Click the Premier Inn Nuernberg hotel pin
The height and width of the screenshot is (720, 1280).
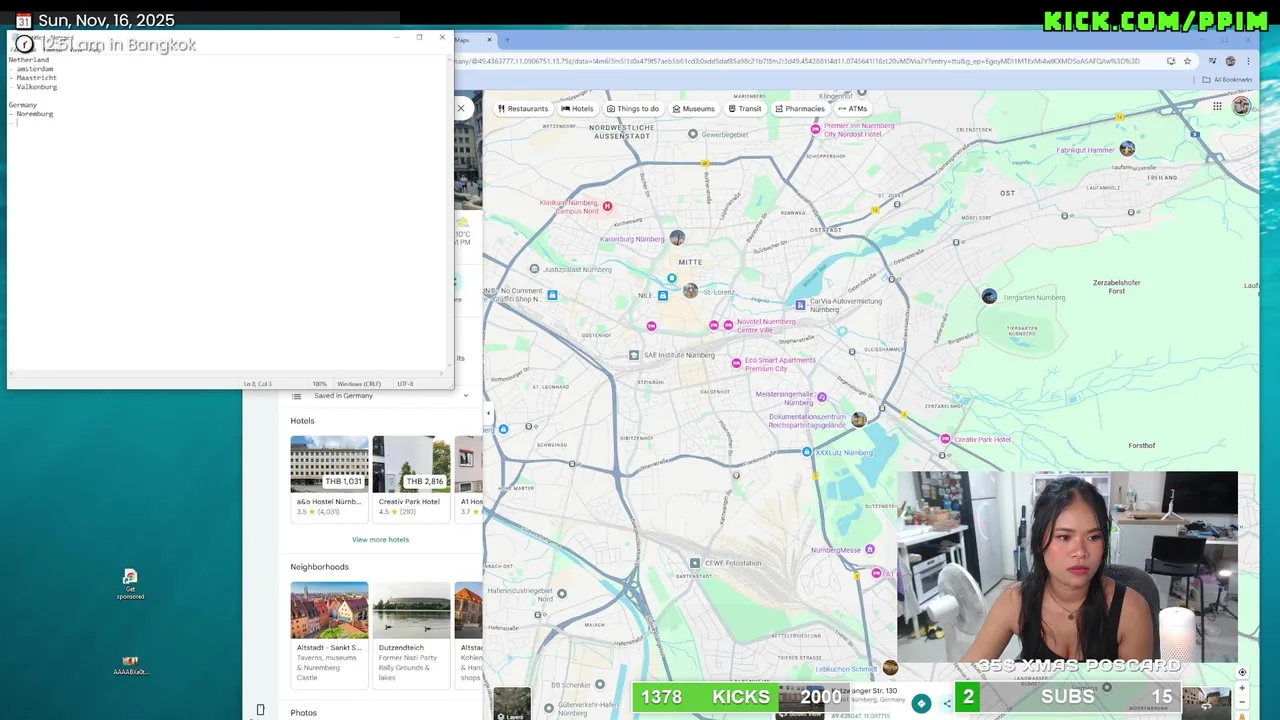(x=816, y=130)
